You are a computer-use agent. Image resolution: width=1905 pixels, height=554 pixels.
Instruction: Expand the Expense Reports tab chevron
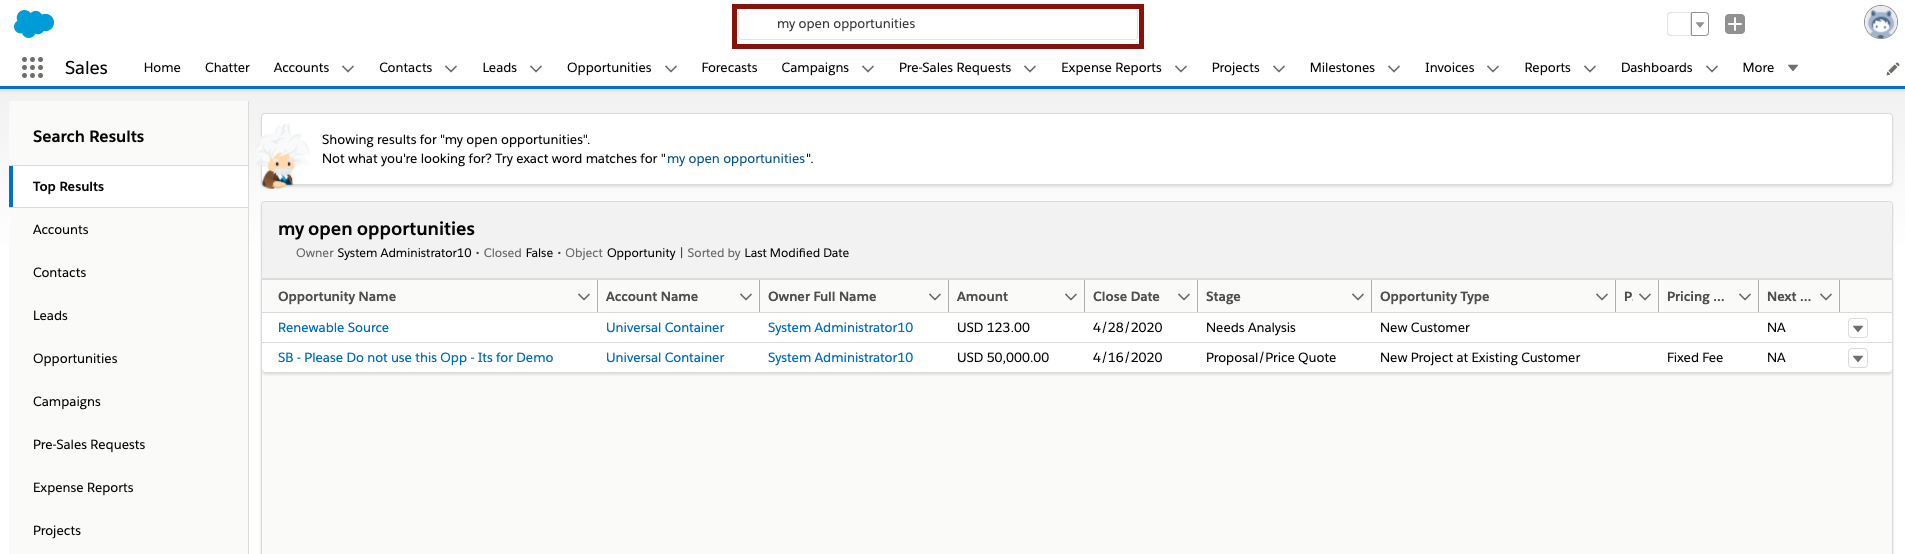click(1181, 69)
